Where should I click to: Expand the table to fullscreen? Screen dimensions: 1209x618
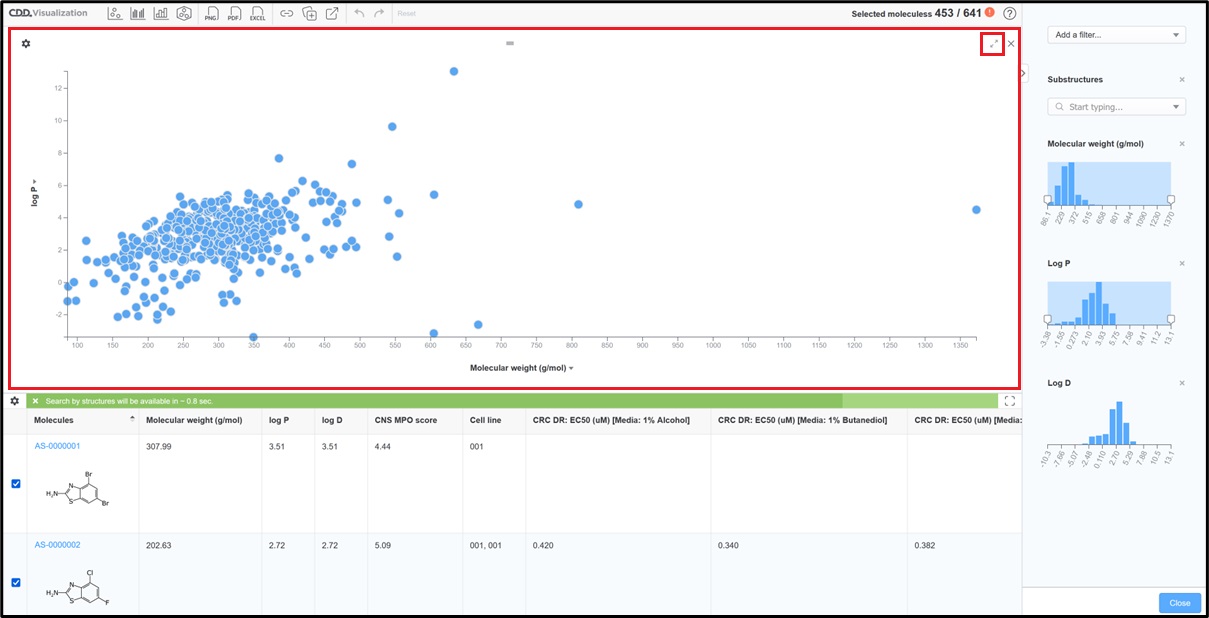1009,401
